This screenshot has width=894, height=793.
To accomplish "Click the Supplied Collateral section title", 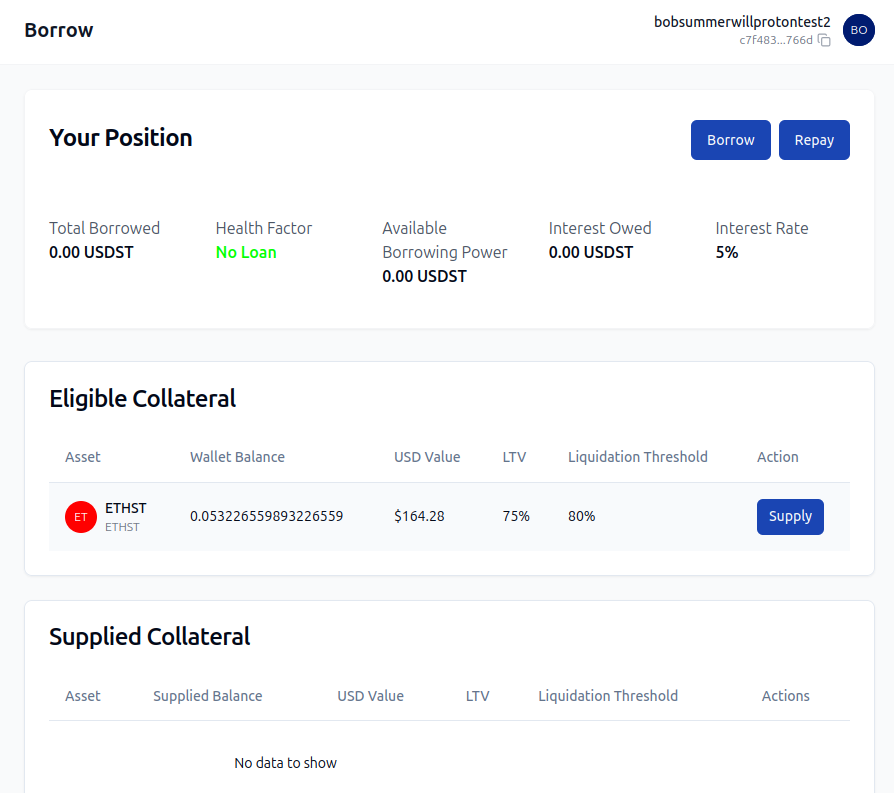I will (x=149, y=636).
